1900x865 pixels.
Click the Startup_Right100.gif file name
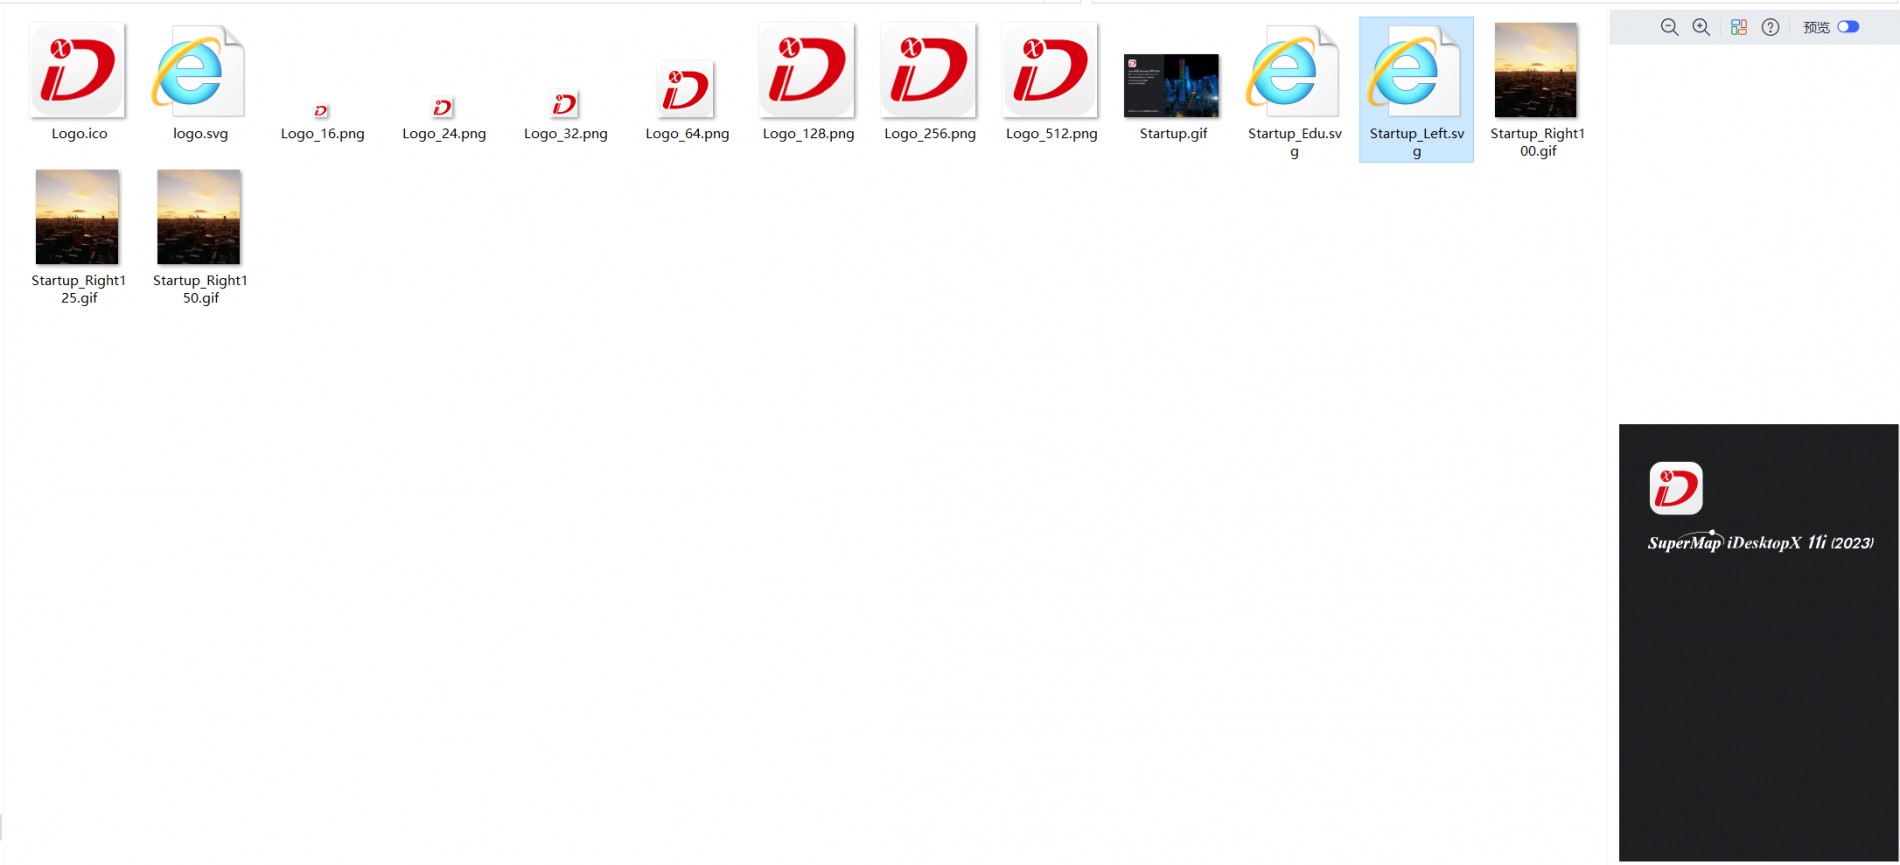(x=1538, y=142)
